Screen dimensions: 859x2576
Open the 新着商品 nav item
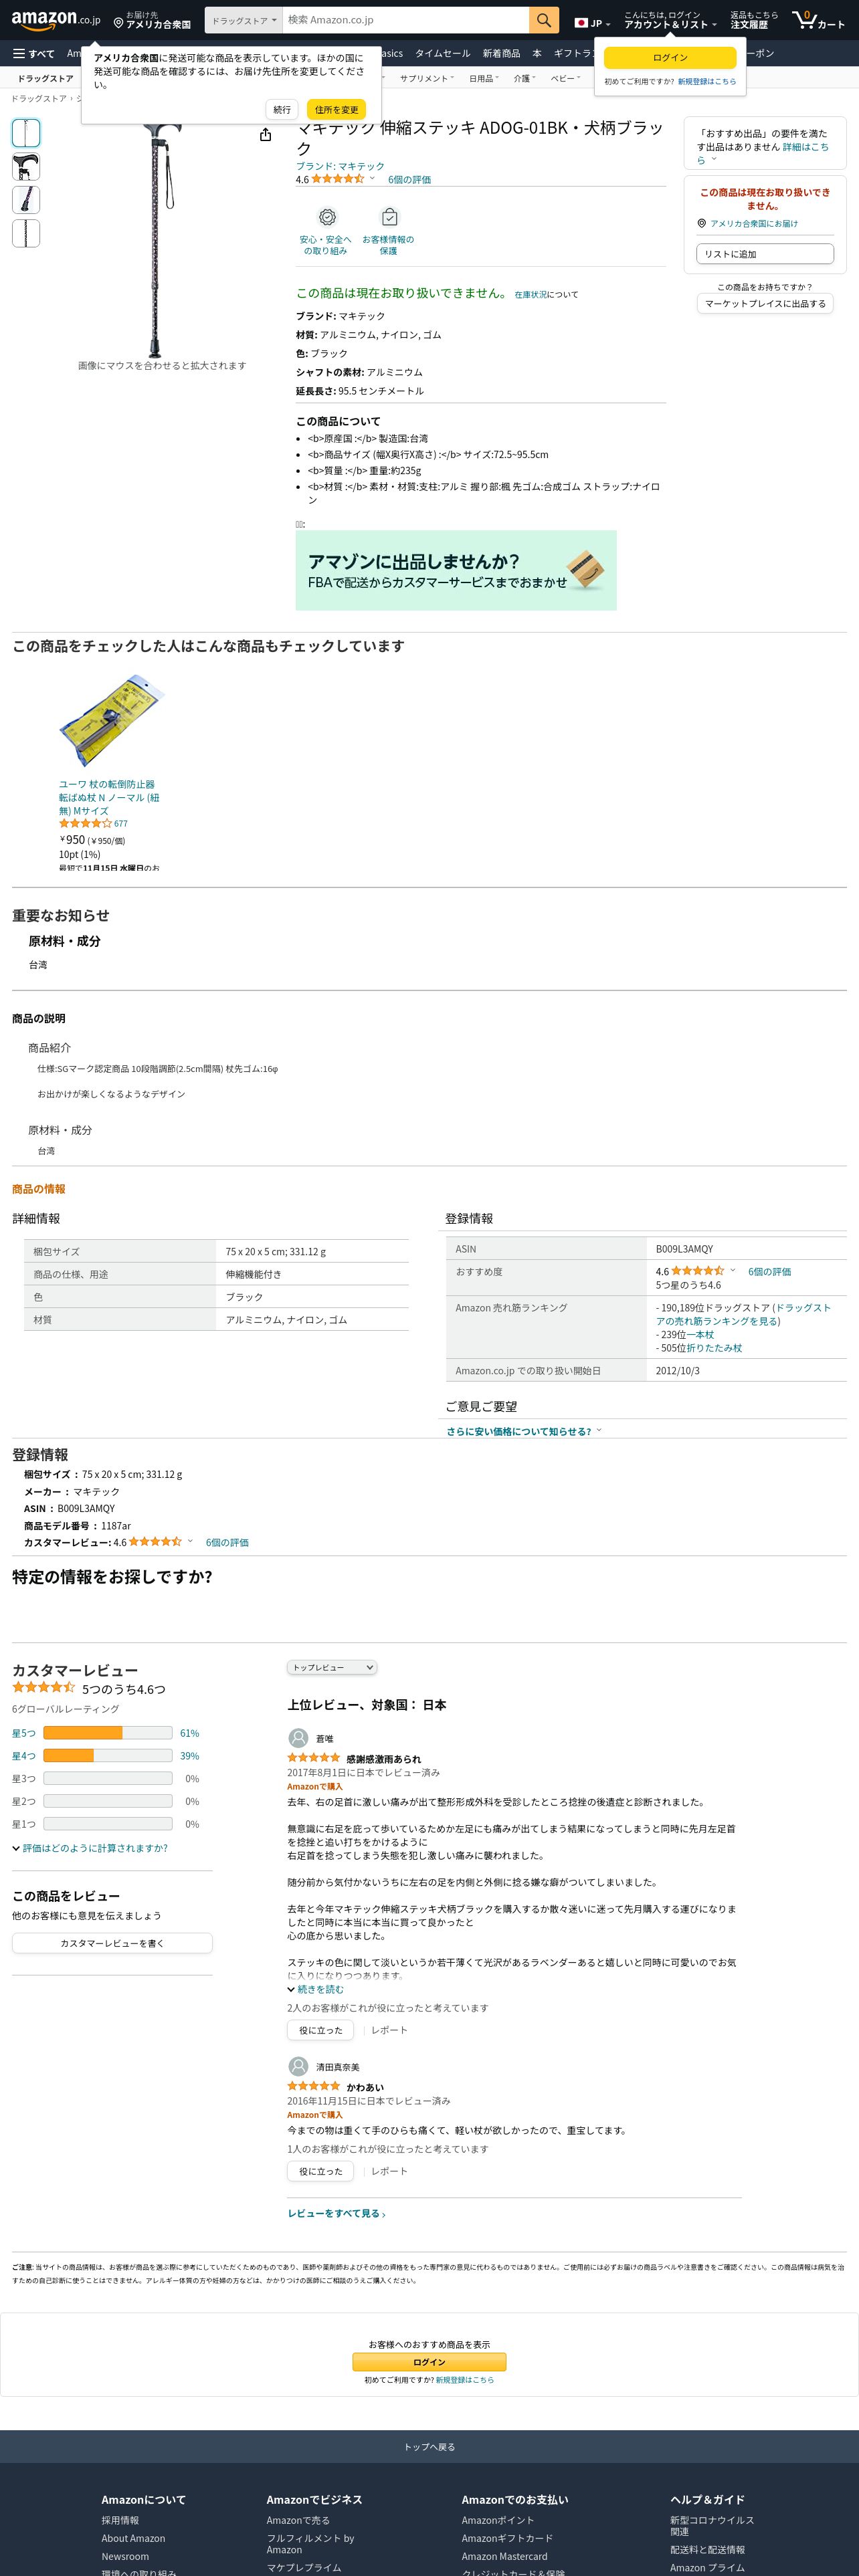pos(501,53)
